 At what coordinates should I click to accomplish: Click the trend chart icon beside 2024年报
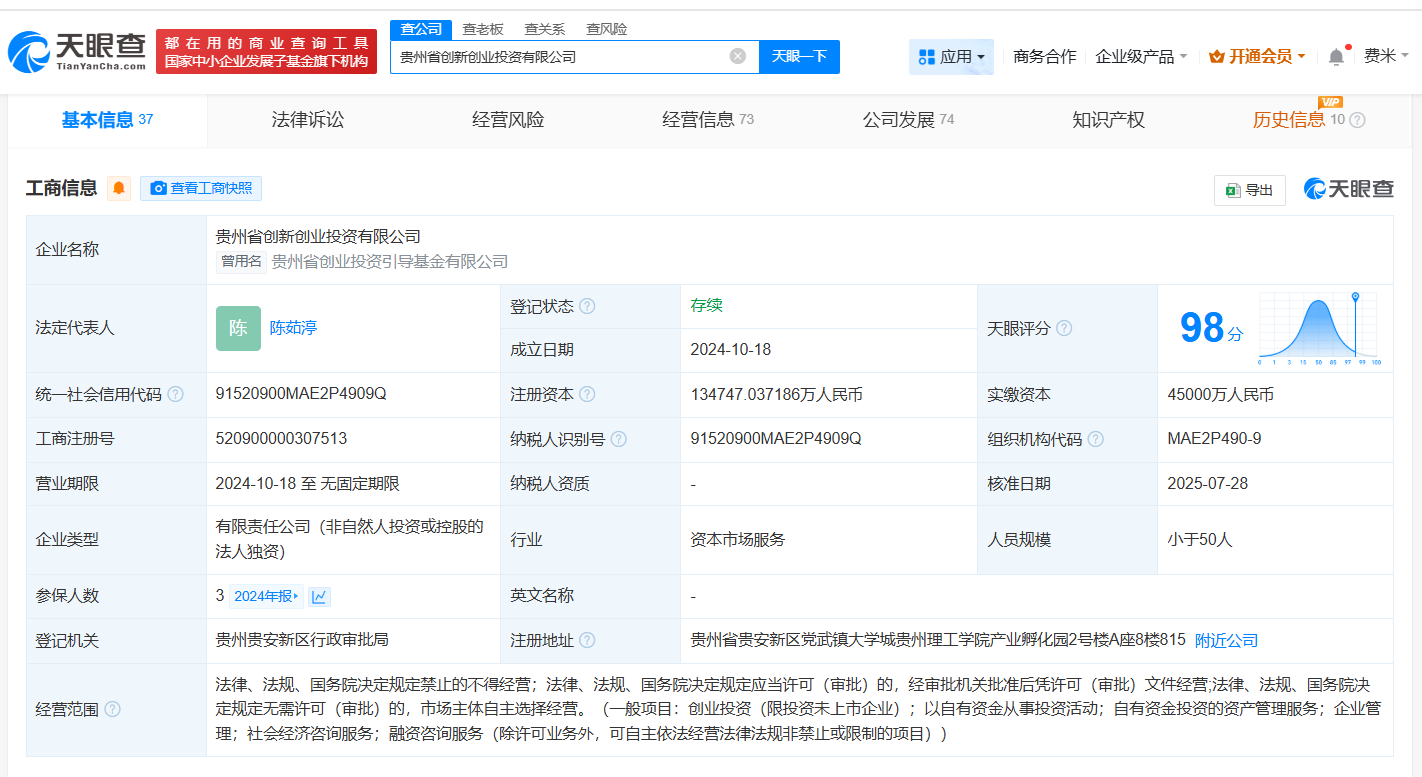tap(318, 596)
